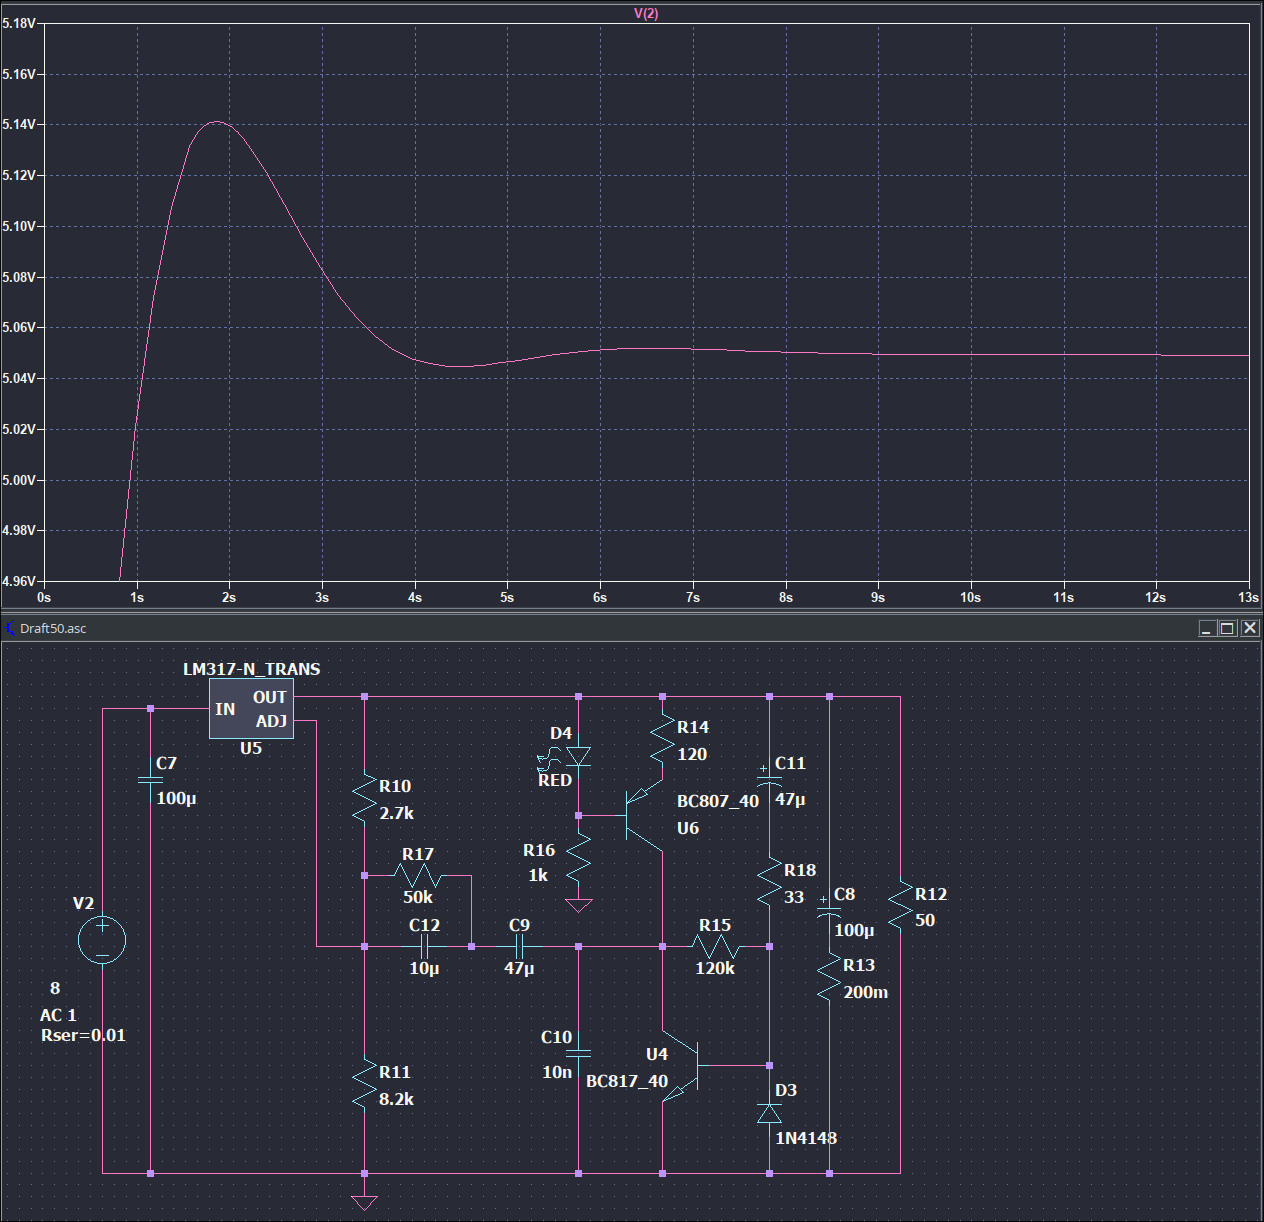Click the 8.2k value of R11
The height and width of the screenshot is (1222, 1264).
396,1099
